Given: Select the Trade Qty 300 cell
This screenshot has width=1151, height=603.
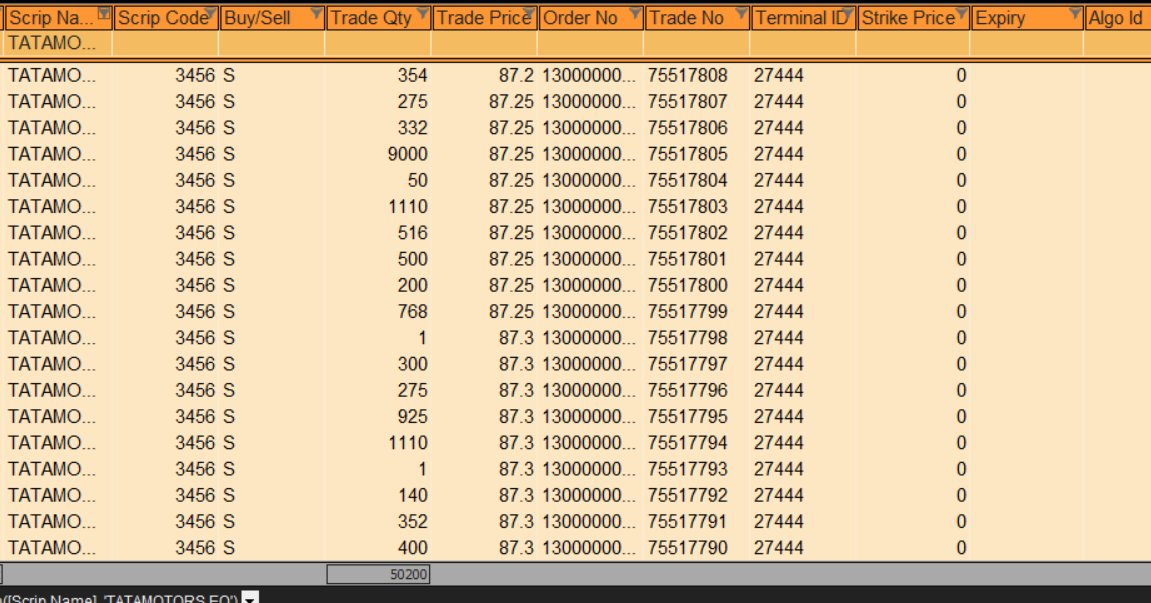Looking at the screenshot, I should click(378, 364).
